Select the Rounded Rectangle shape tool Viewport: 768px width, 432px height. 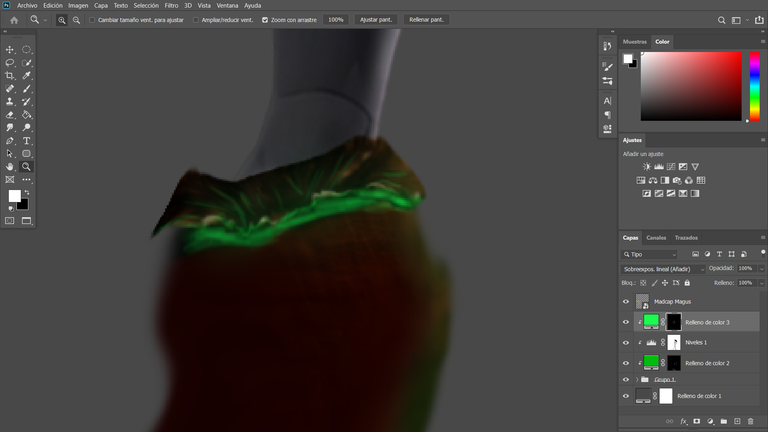26,153
